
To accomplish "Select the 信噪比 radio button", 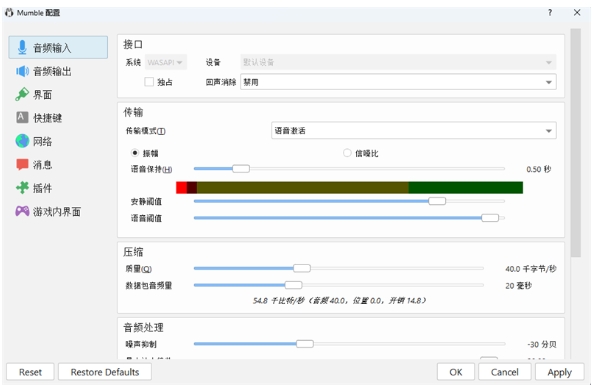I will coord(347,153).
